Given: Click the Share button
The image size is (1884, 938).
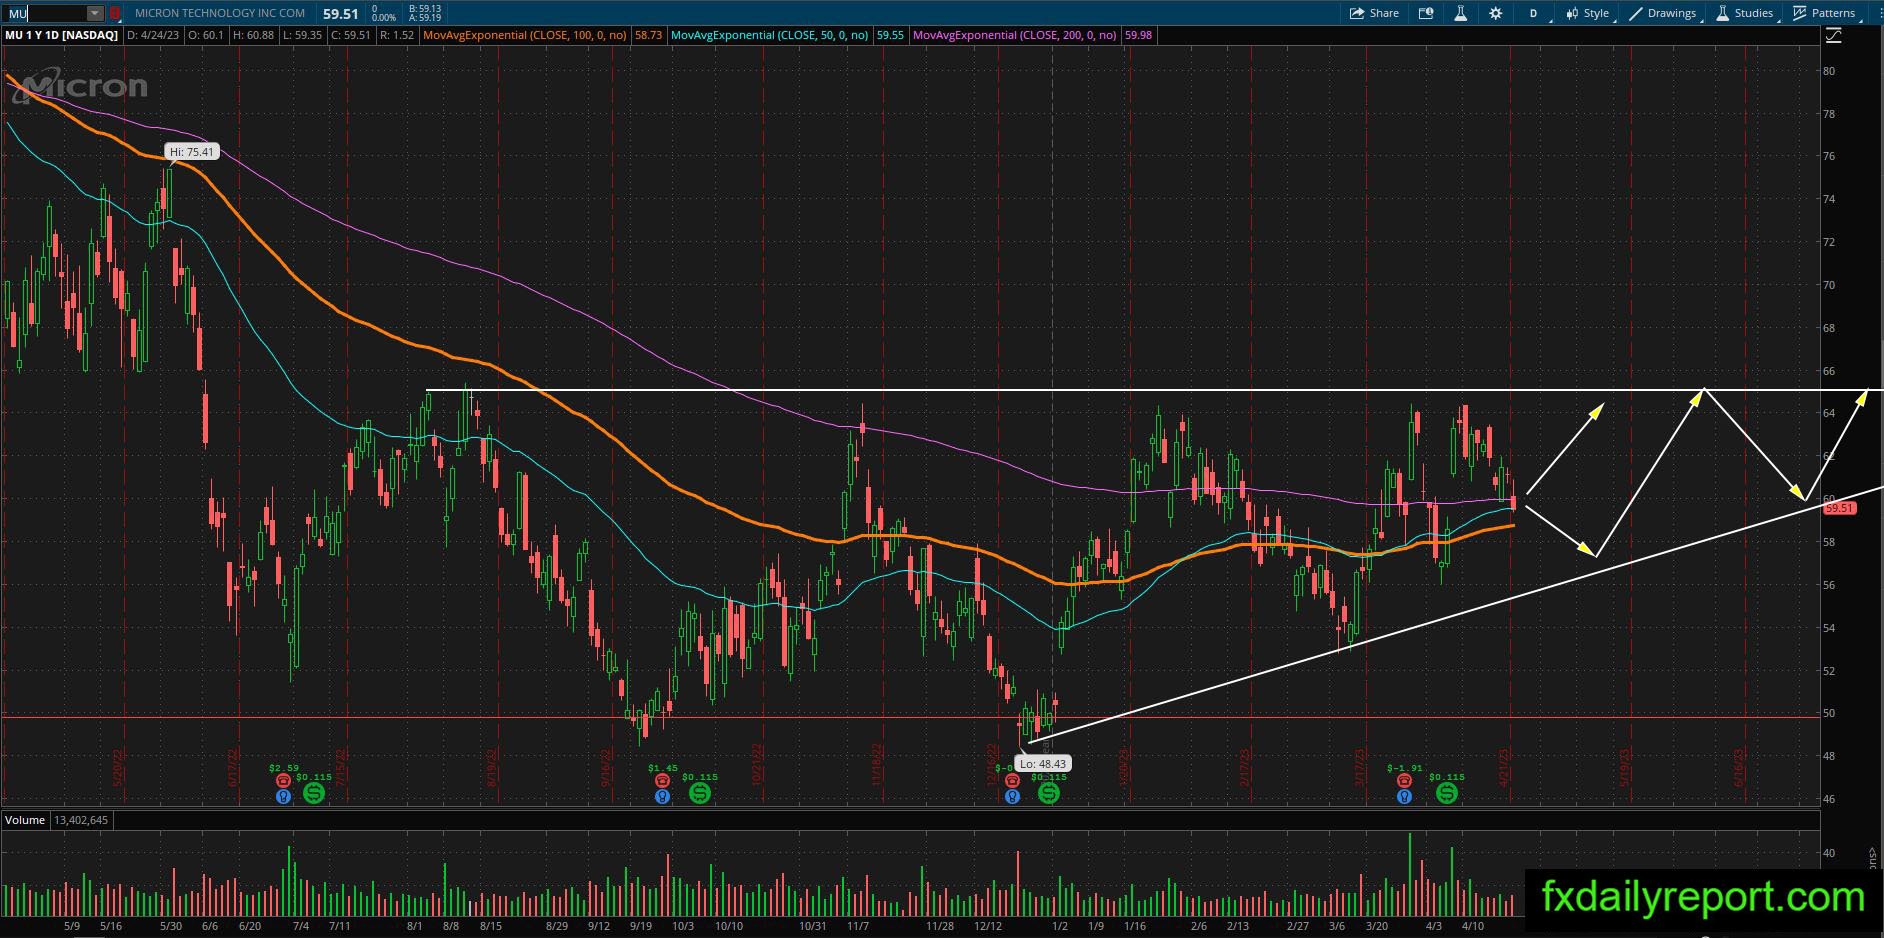Looking at the screenshot, I should (x=1374, y=13).
